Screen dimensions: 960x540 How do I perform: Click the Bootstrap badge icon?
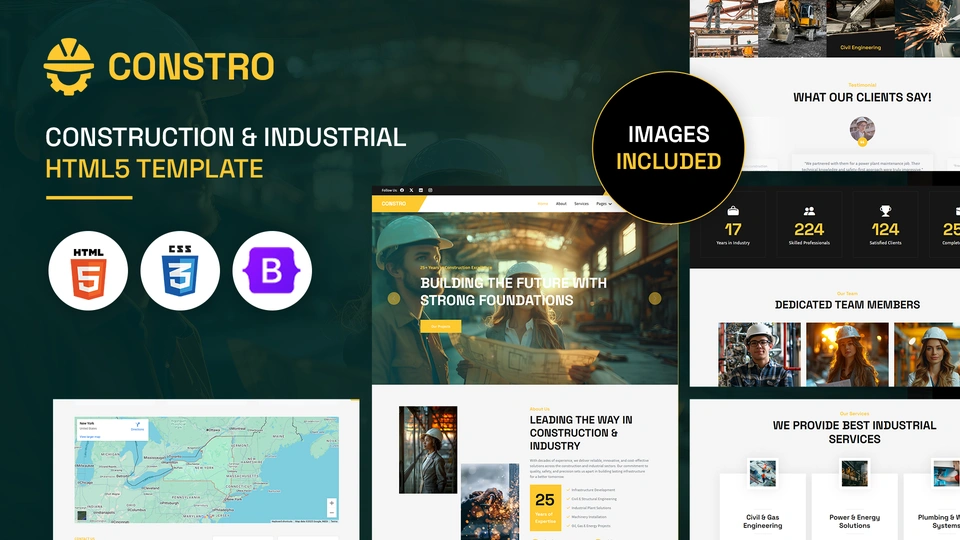pyautogui.click(x=272, y=271)
